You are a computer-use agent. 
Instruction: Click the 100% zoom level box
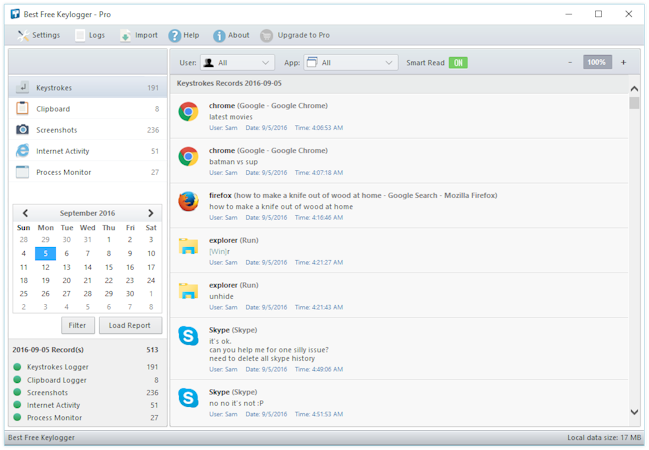coord(597,63)
